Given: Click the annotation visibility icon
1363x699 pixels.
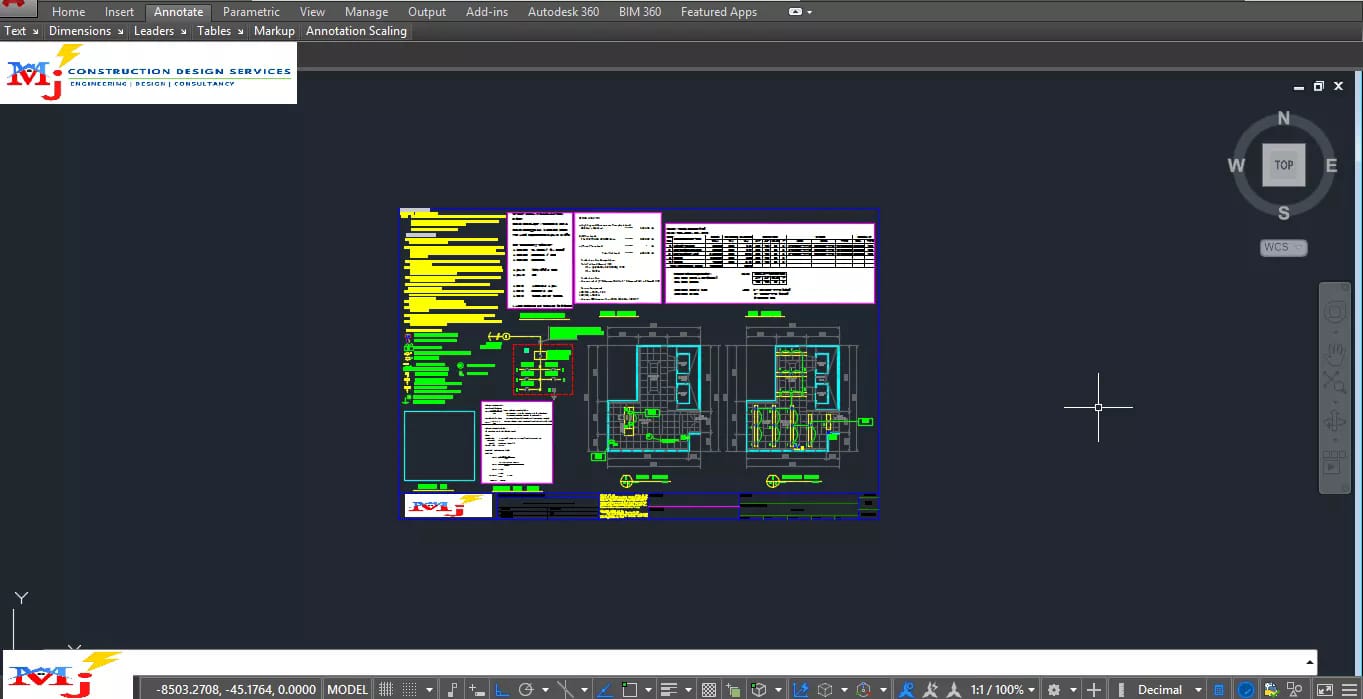Looking at the screenshot, I should tap(907, 689).
